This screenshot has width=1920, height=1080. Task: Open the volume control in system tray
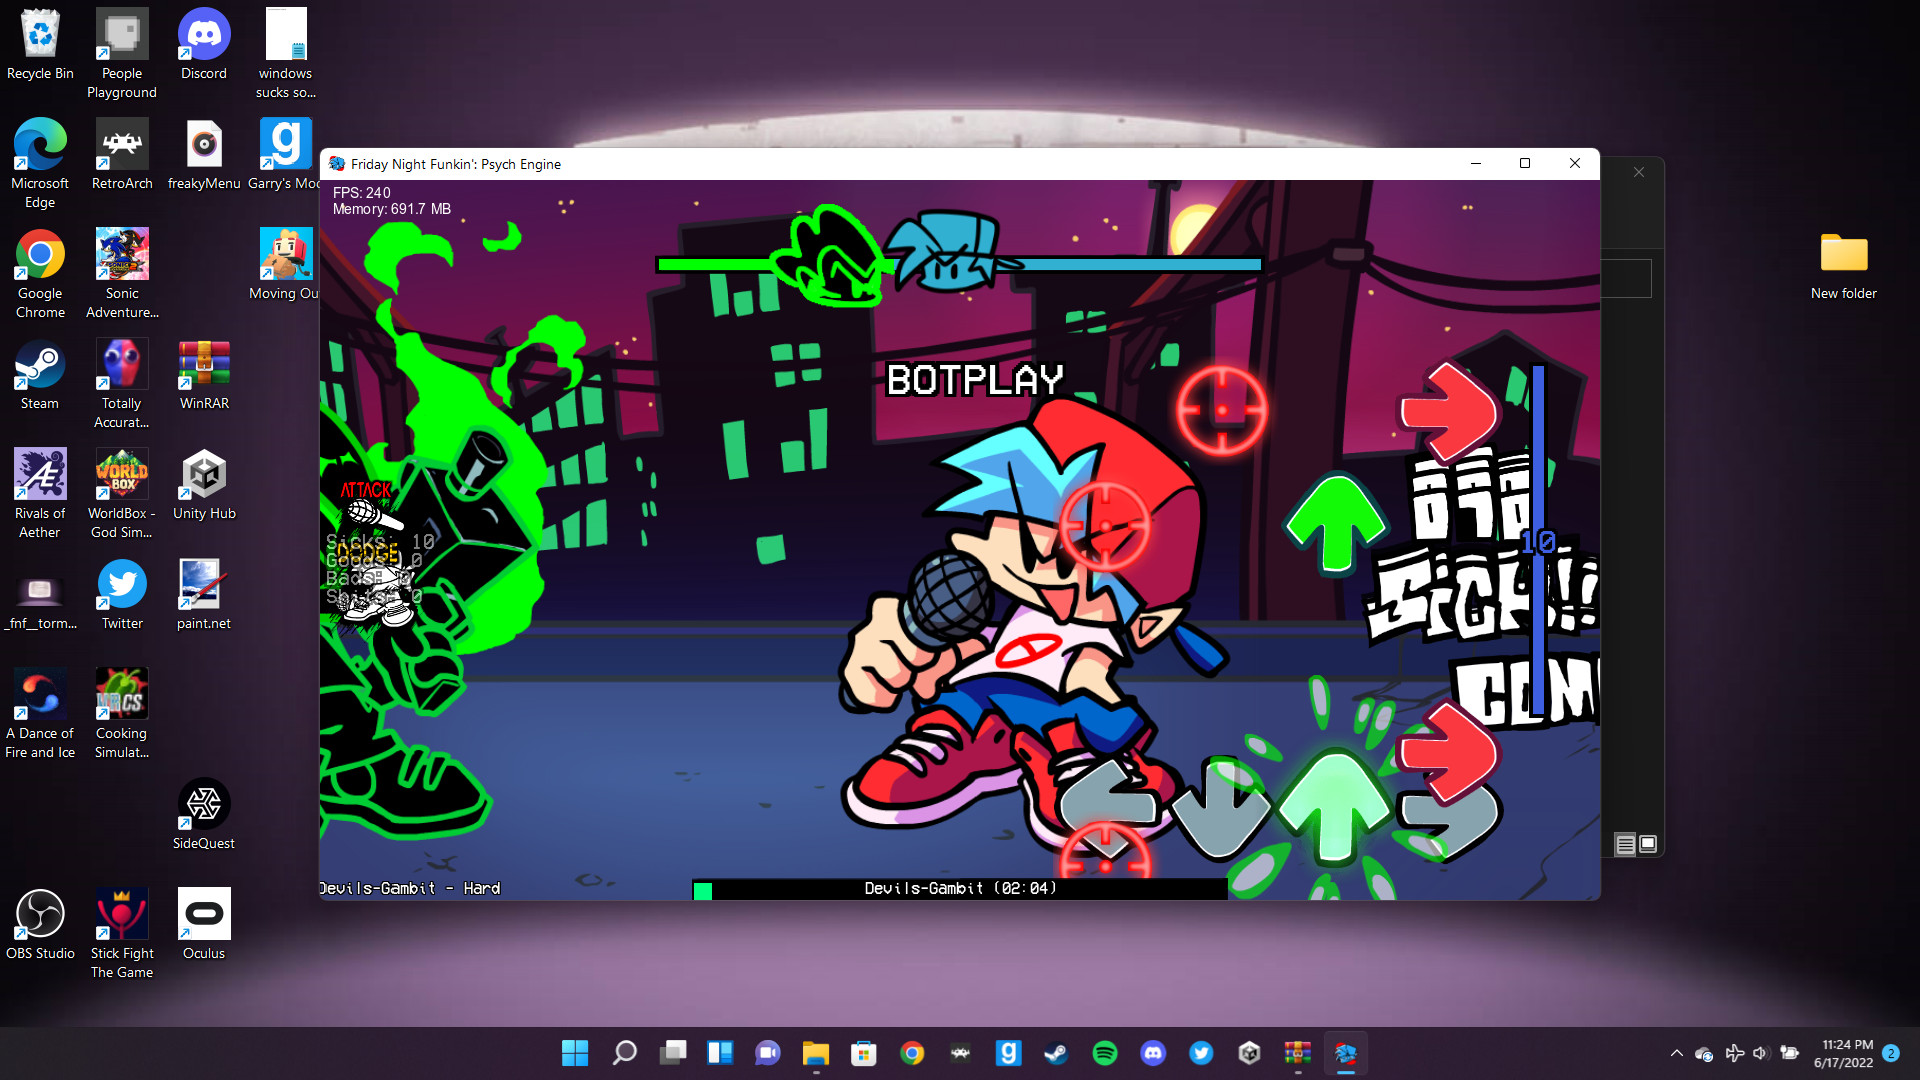click(1760, 1053)
